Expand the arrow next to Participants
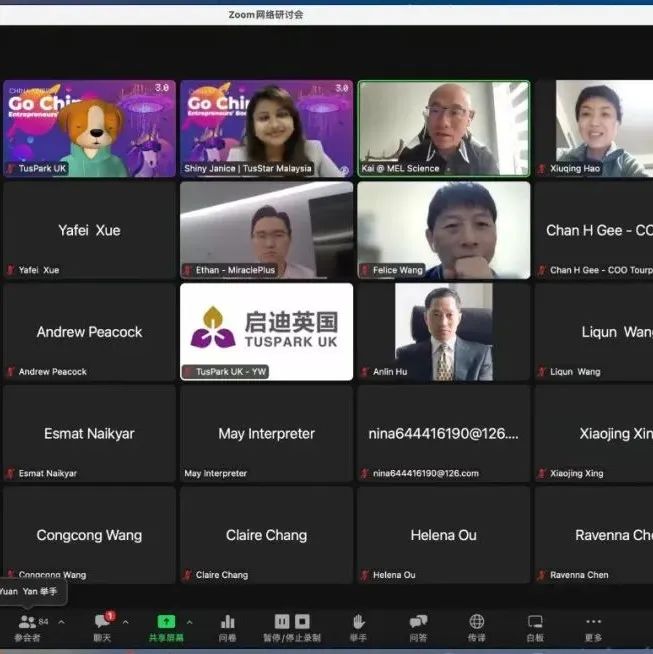Screen dimensions: 653x654 61,622
